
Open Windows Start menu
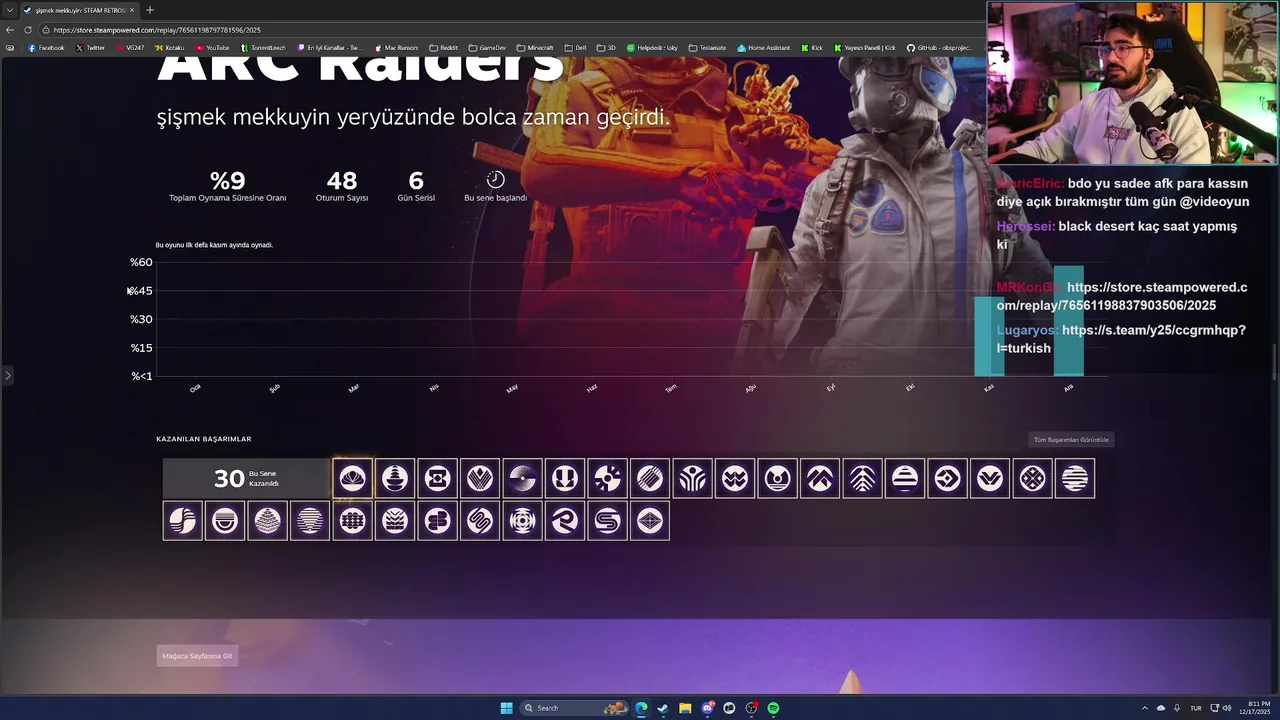[x=506, y=708]
